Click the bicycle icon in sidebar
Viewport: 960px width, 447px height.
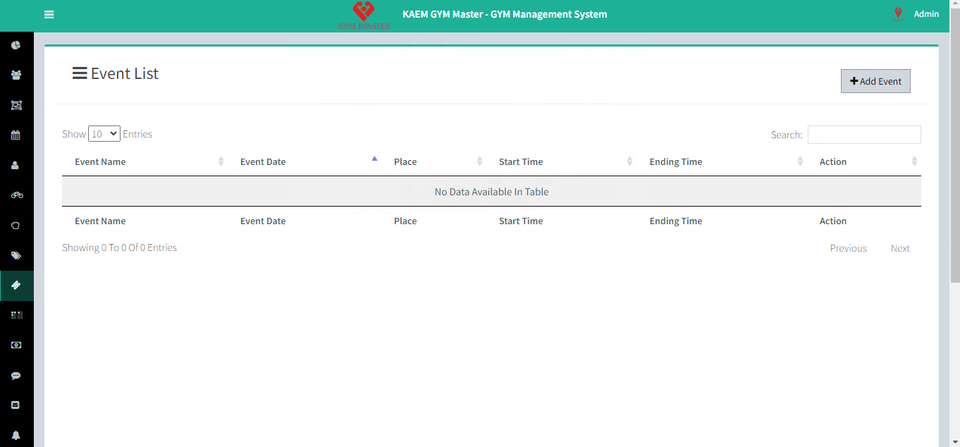[16, 195]
